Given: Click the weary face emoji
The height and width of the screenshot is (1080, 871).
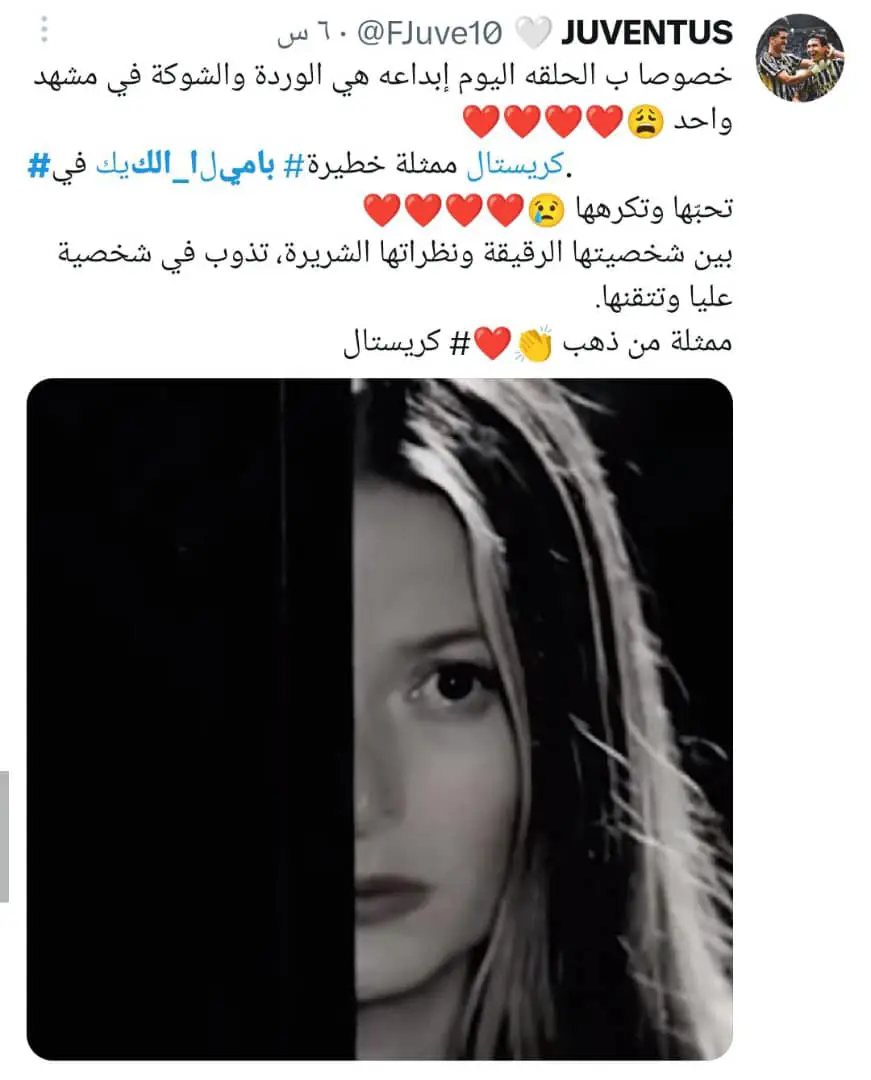Looking at the screenshot, I should 645,122.
